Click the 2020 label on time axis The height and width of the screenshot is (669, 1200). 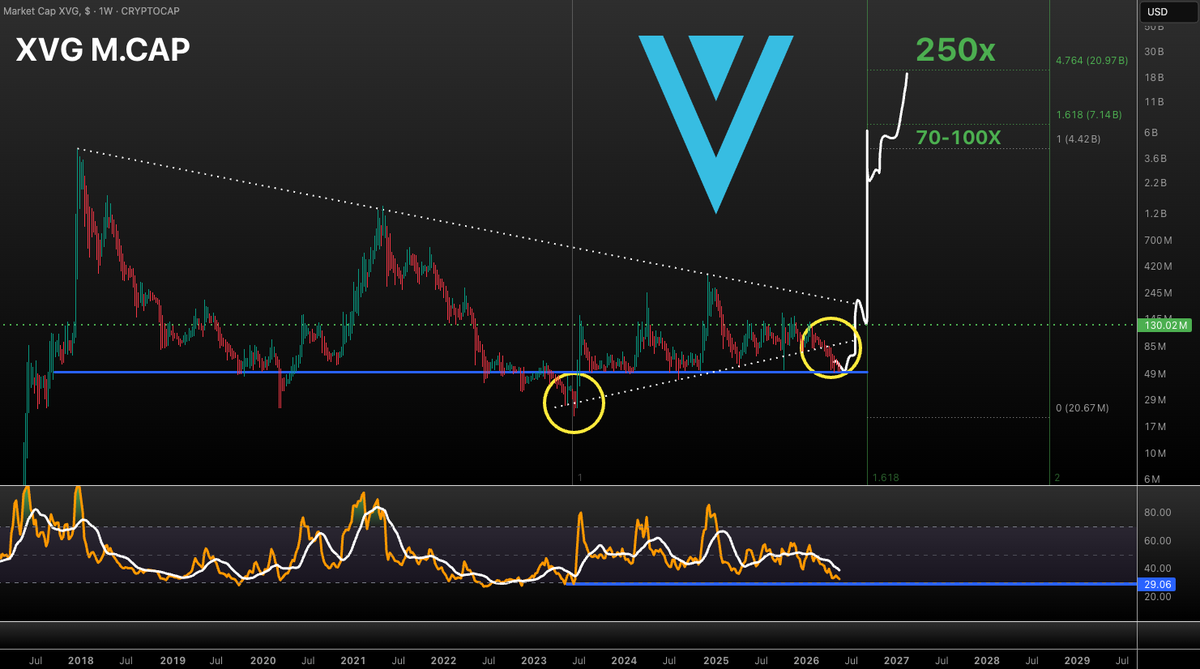[x=263, y=661]
